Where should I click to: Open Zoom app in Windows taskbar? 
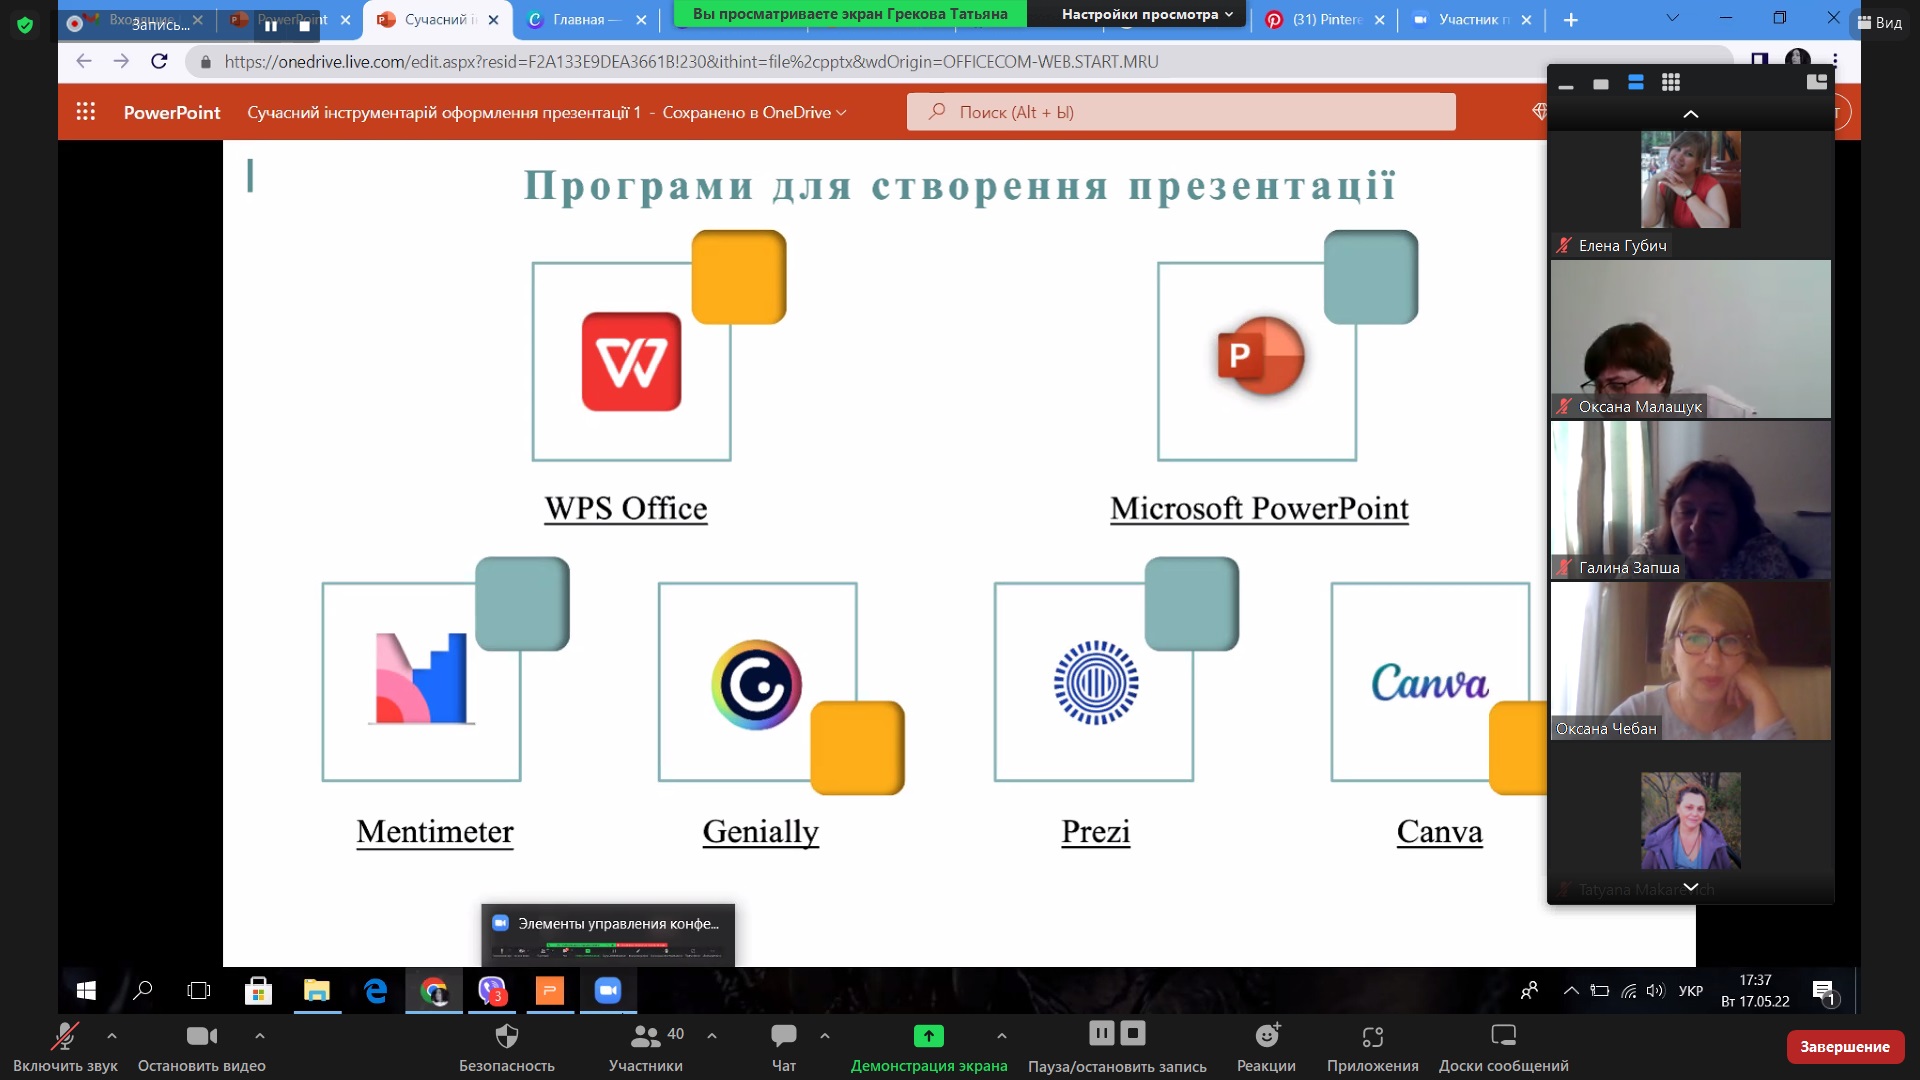pyautogui.click(x=607, y=991)
